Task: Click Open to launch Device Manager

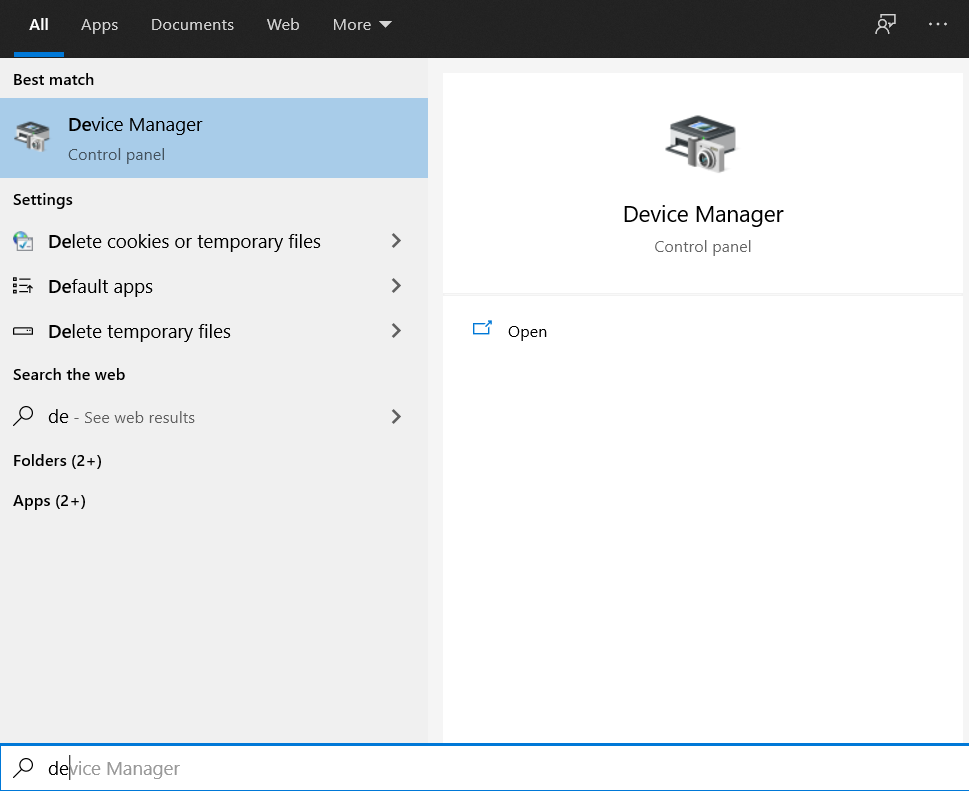Action: pos(526,332)
